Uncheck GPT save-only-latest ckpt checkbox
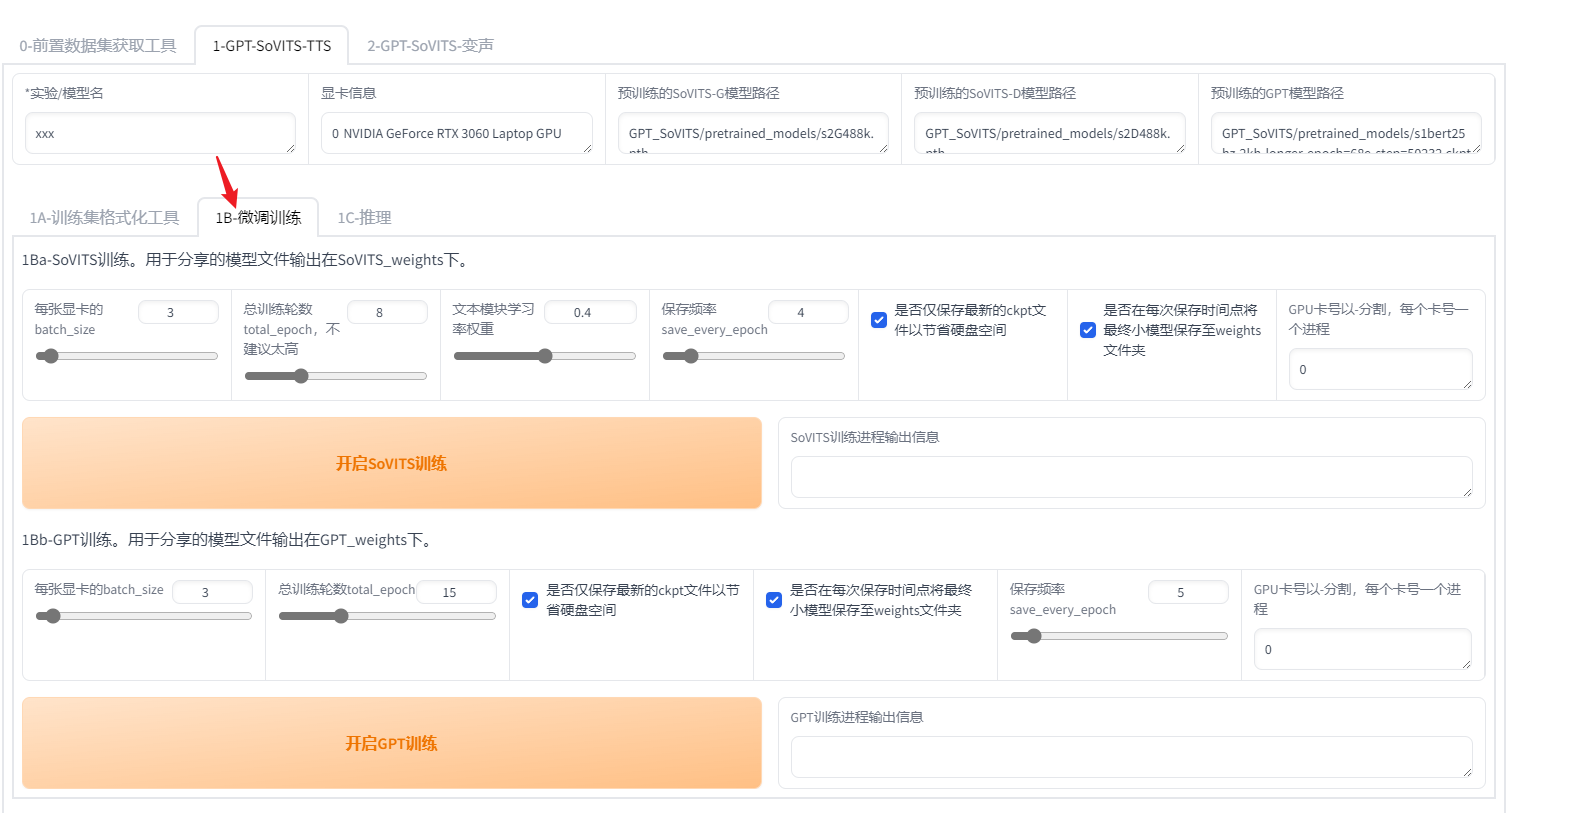This screenshot has height=813, width=1580. pyautogui.click(x=530, y=600)
